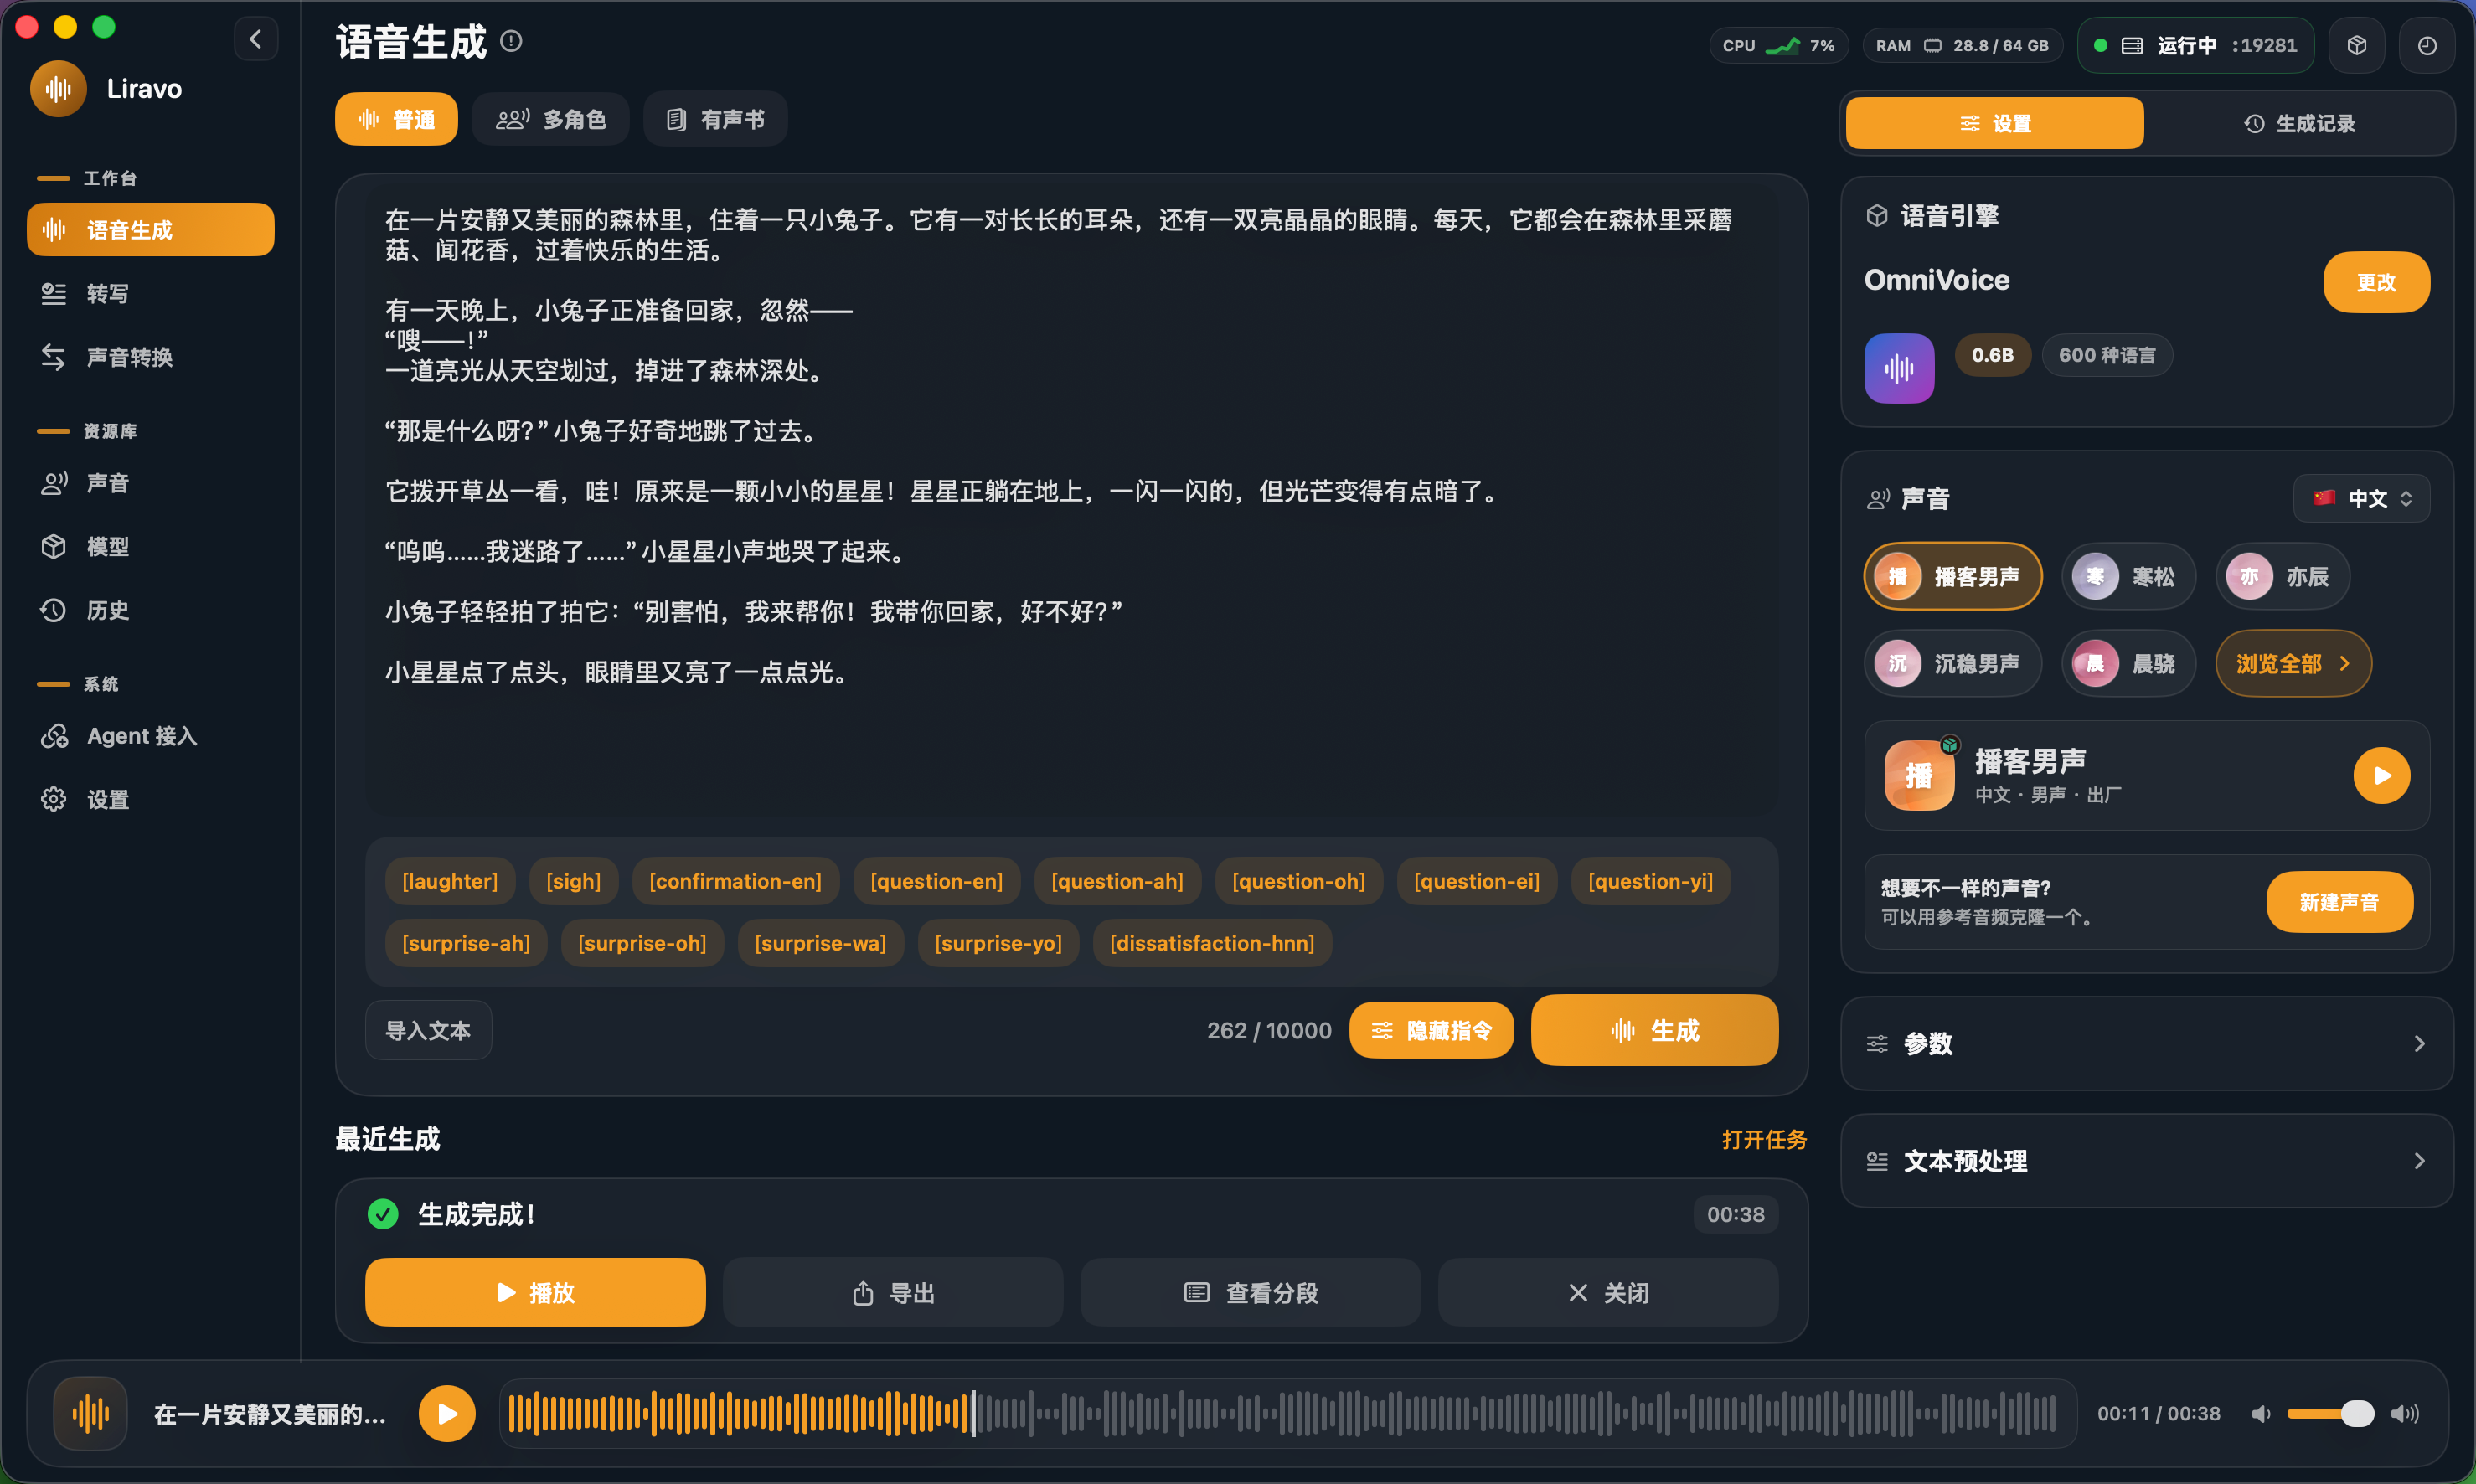Viewport: 2476px width, 1484px height.
Task: Open the cube icon in top bar
Action: coord(2357,45)
